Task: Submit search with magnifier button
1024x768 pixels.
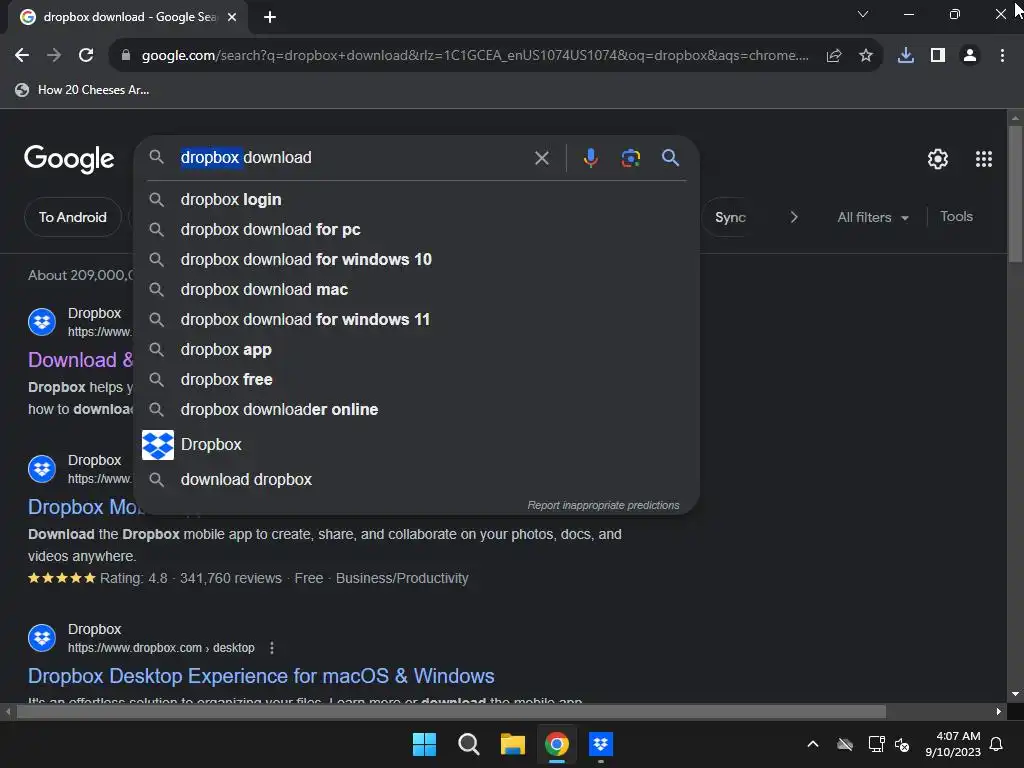Action: pos(670,157)
